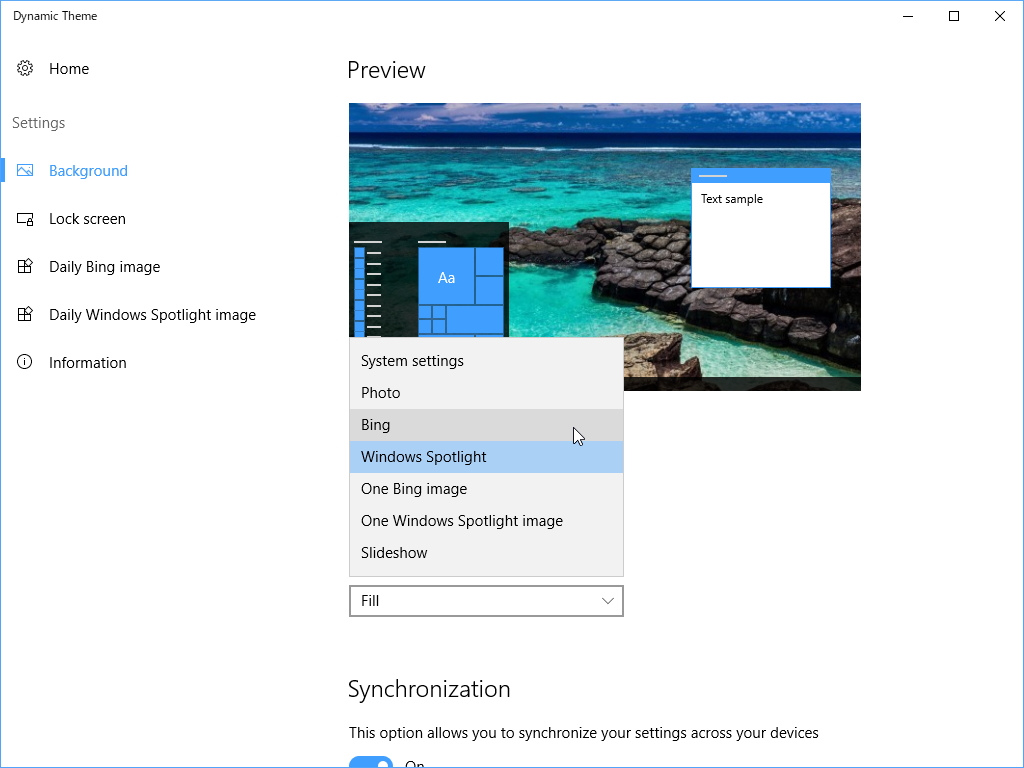Choose One Windows Spotlight image option
1024x768 pixels.
[x=487, y=520]
